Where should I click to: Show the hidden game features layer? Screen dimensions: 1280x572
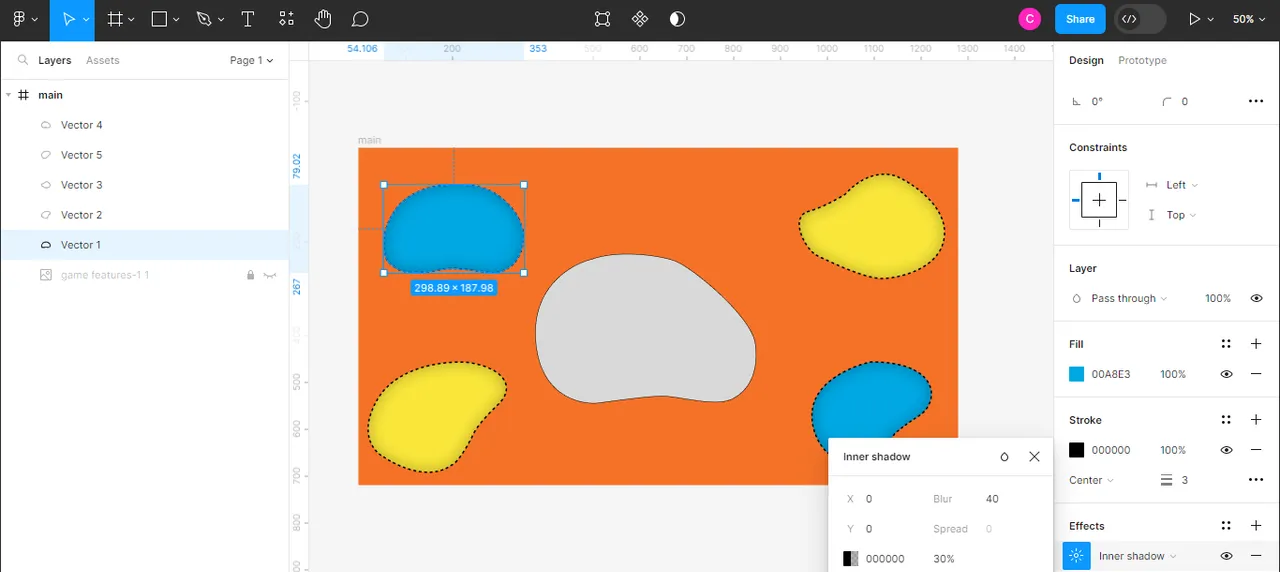[270, 275]
